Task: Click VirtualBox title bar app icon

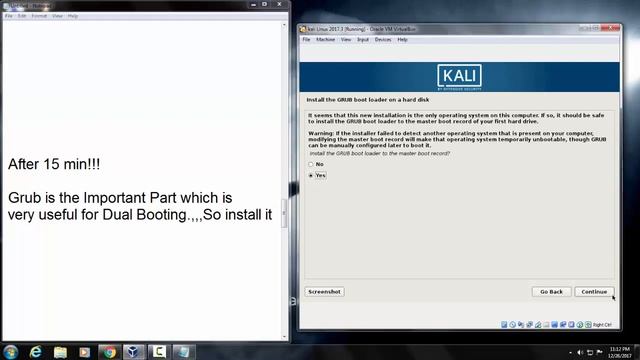Action: click(x=303, y=29)
